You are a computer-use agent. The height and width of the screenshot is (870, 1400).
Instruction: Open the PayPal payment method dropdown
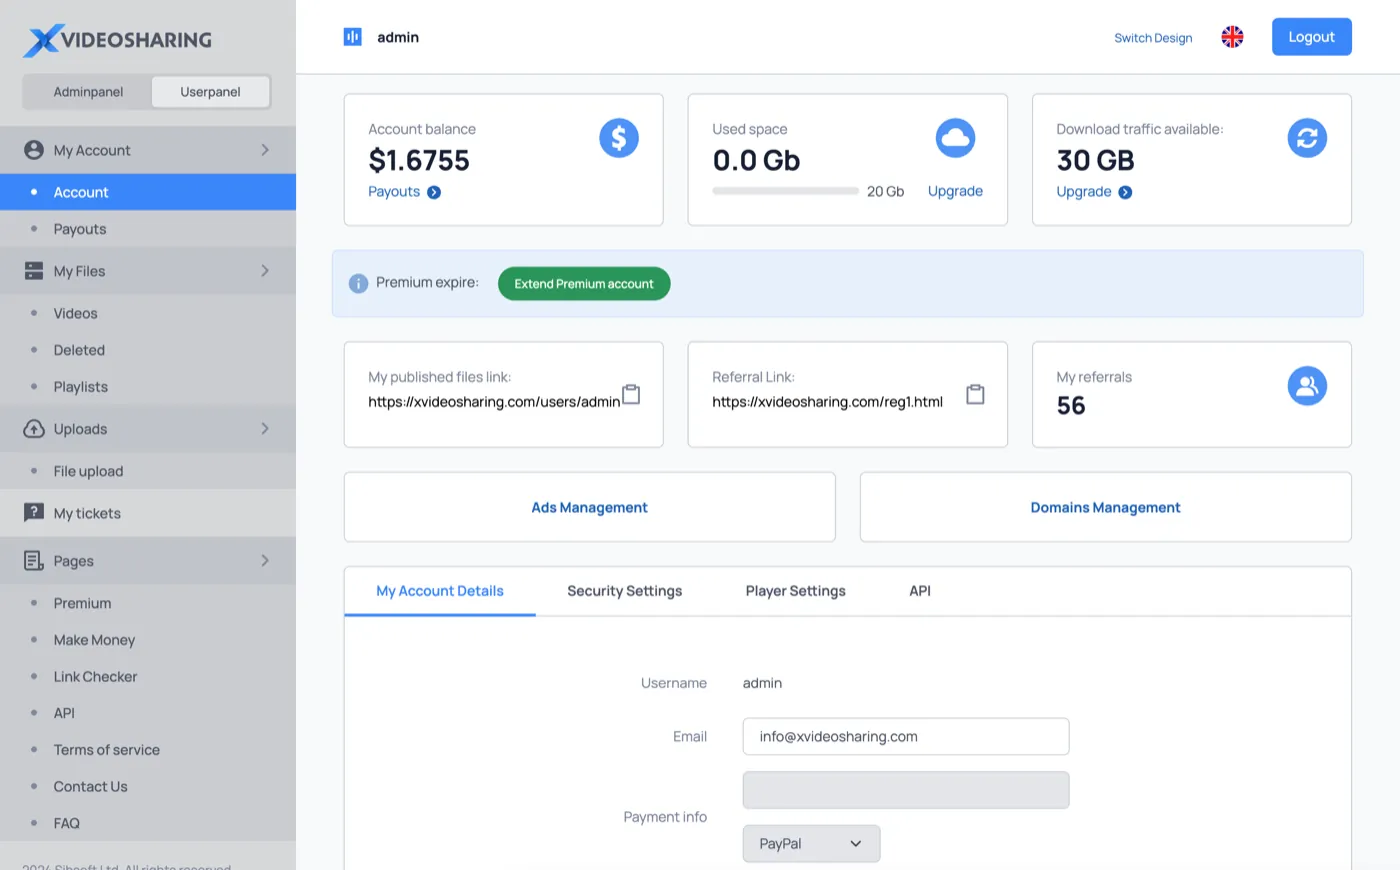click(811, 844)
